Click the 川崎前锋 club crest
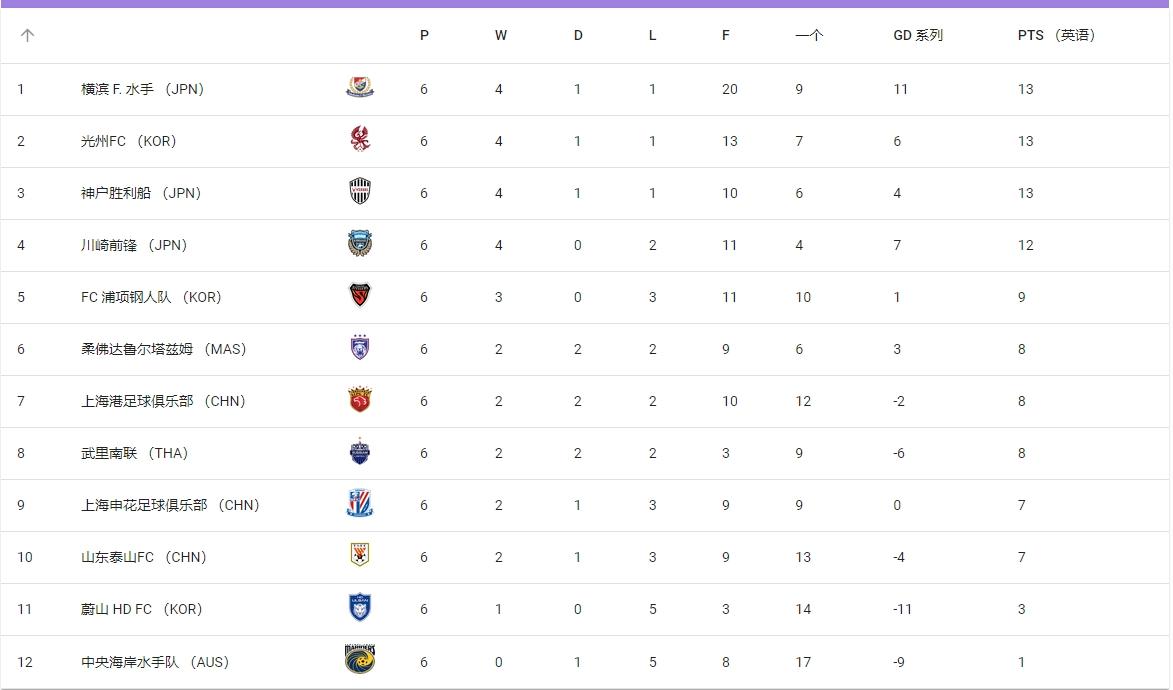The height and width of the screenshot is (690, 1173). pyautogui.click(x=360, y=243)
